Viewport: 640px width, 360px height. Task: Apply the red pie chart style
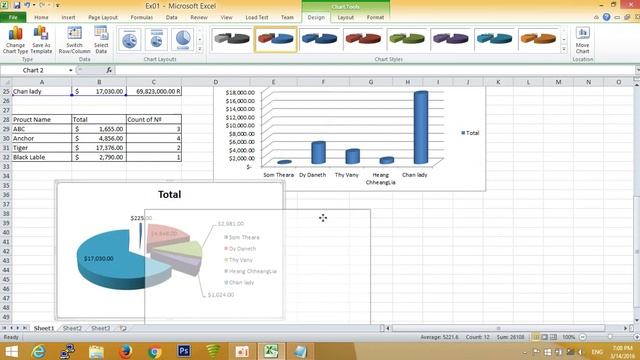click(363, 39)
